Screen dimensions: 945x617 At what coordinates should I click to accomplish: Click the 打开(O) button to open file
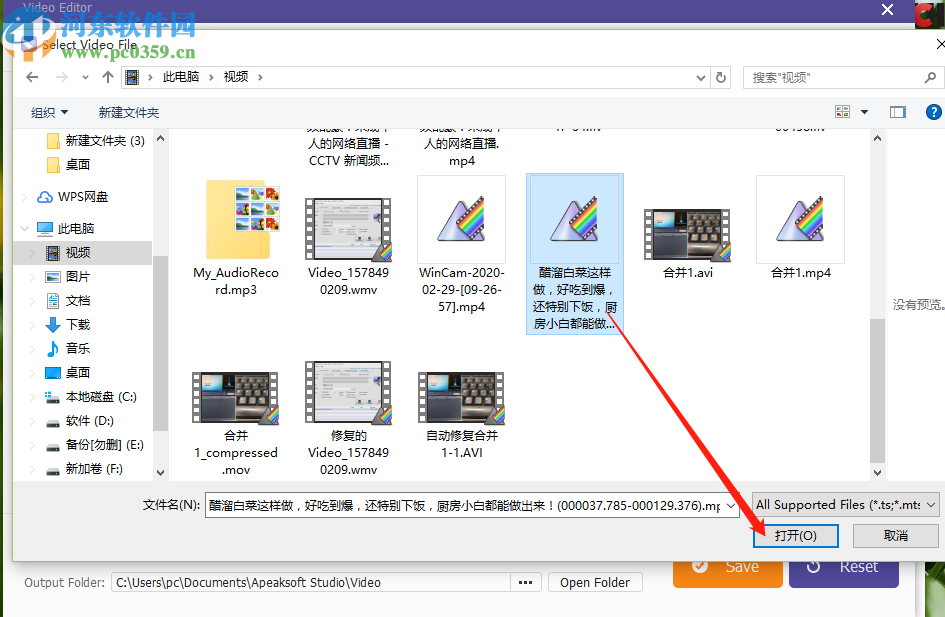(795, 536)
